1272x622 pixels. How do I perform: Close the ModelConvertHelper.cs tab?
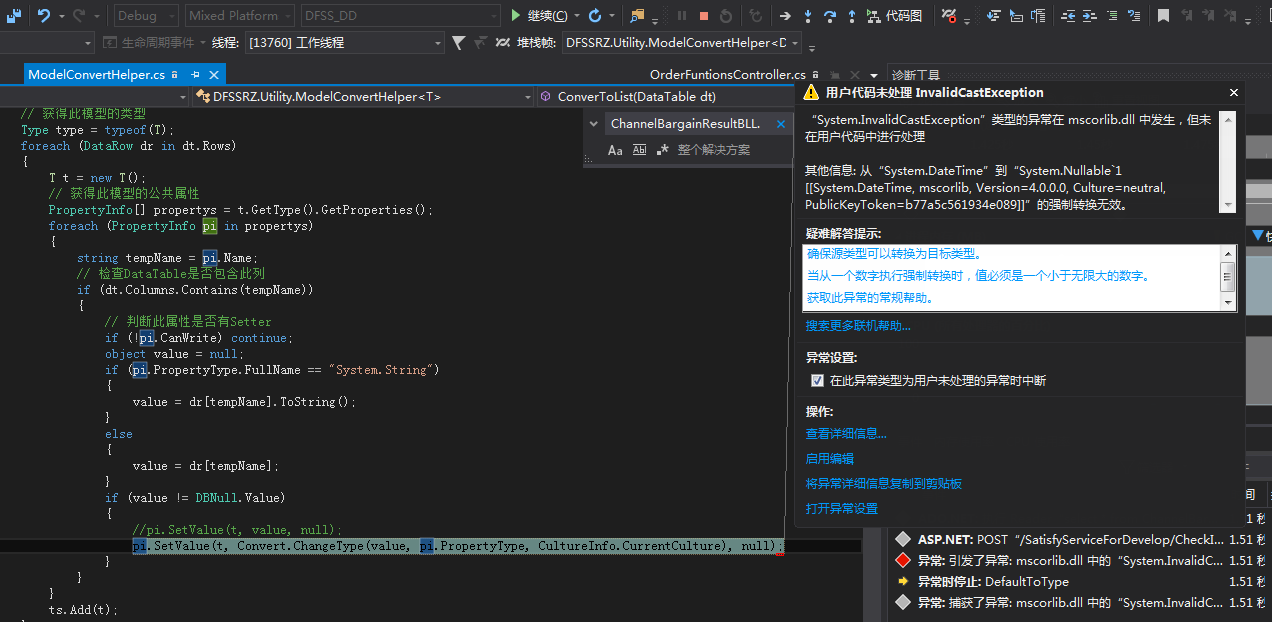tap(213, 75)
